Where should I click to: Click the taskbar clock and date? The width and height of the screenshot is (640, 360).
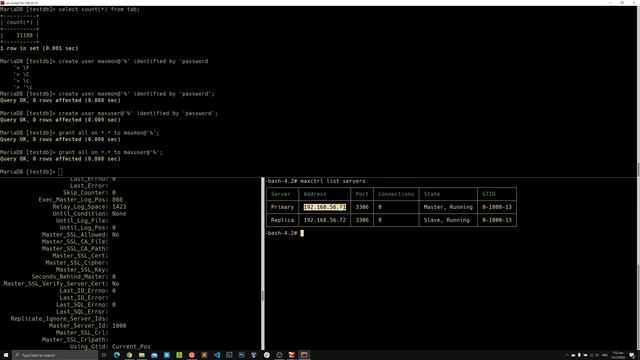pyautogui.click(x=618, y=355)
